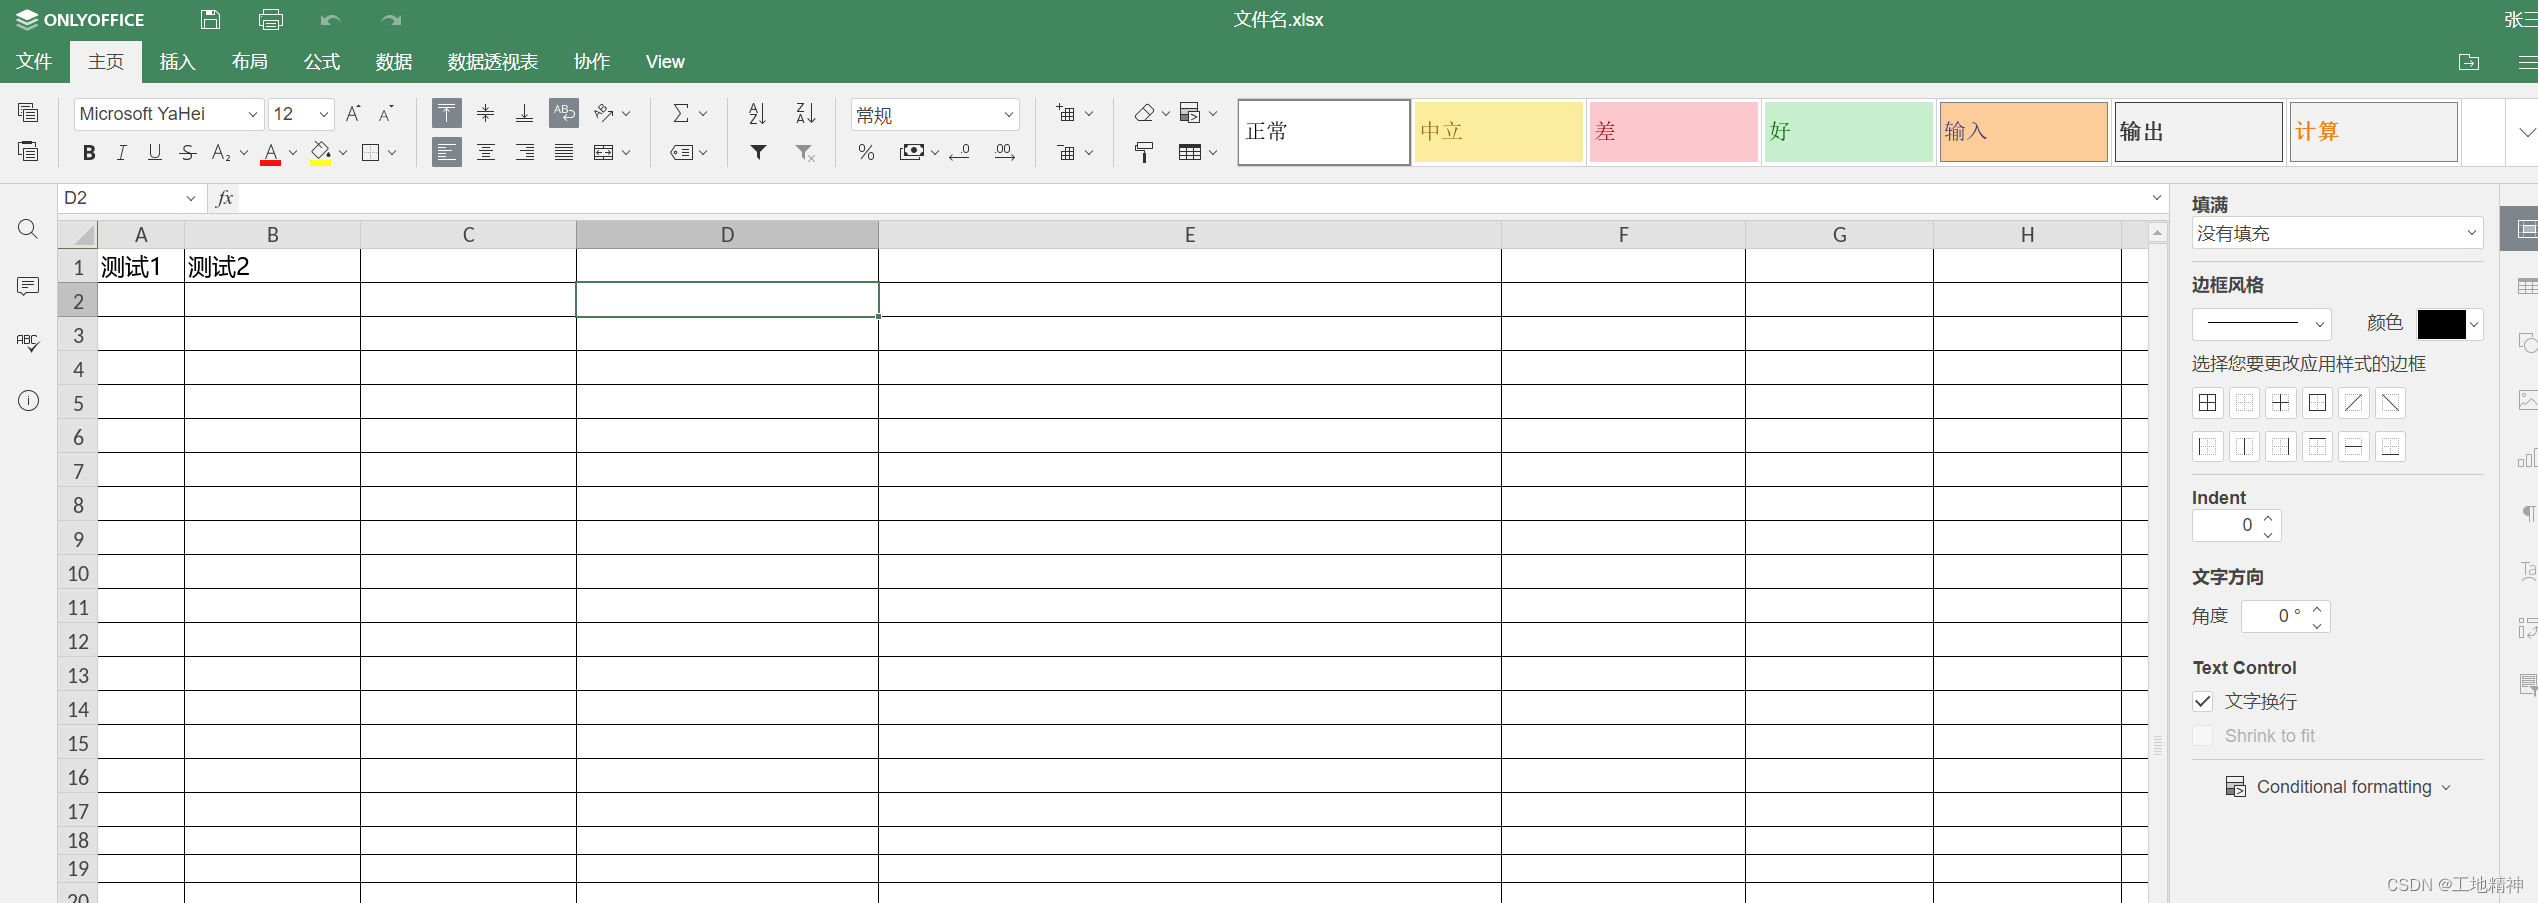Click the black border color swatch
This screenshot has height=903, width=2538.
click(2441, 324)
